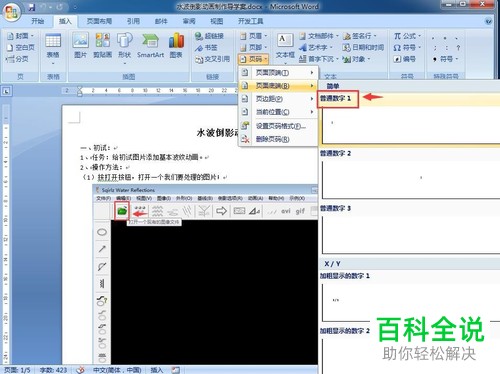This screenshot has width=500, height=374.
Task: Click the line 一、初试： in document
Action: click(98, 147)
